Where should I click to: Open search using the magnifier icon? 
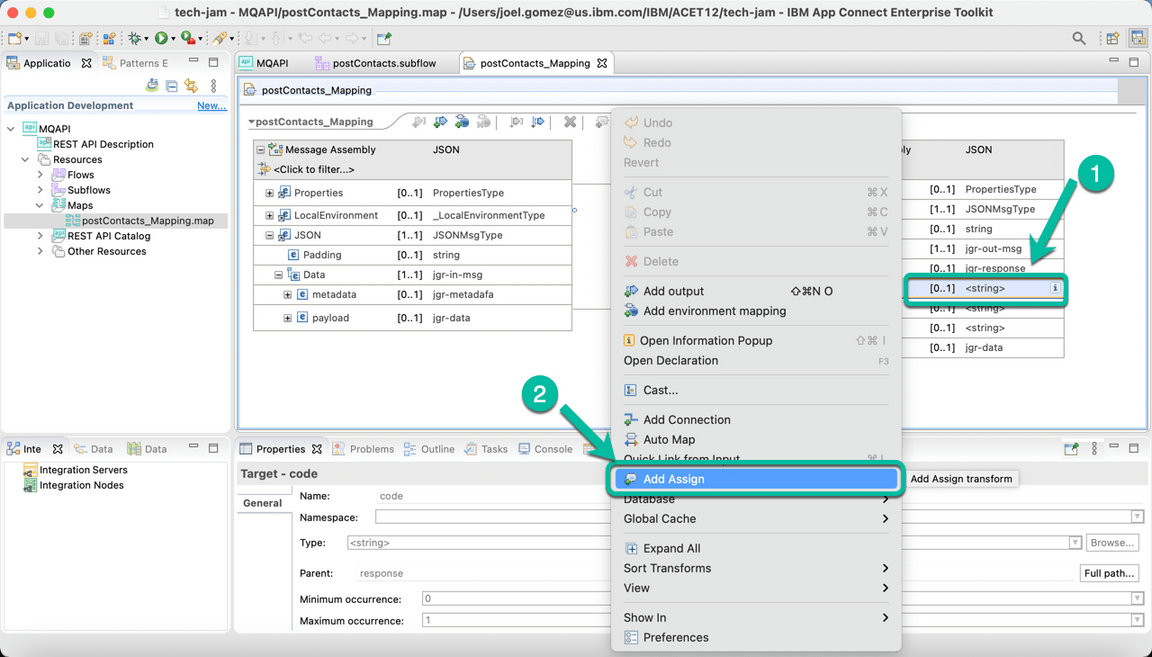[1078, 37]
